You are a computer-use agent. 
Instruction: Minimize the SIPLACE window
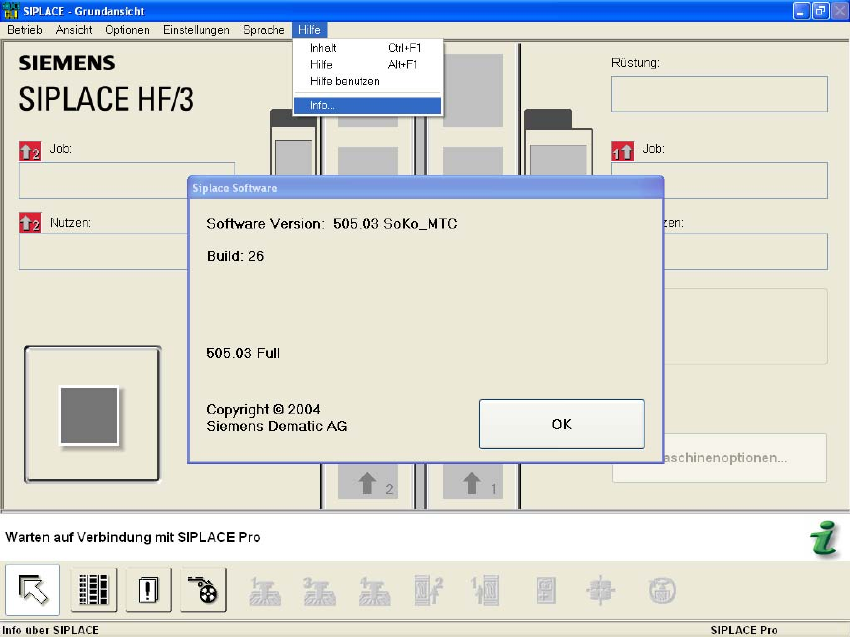pyautogui.click(x=801, y=11)
